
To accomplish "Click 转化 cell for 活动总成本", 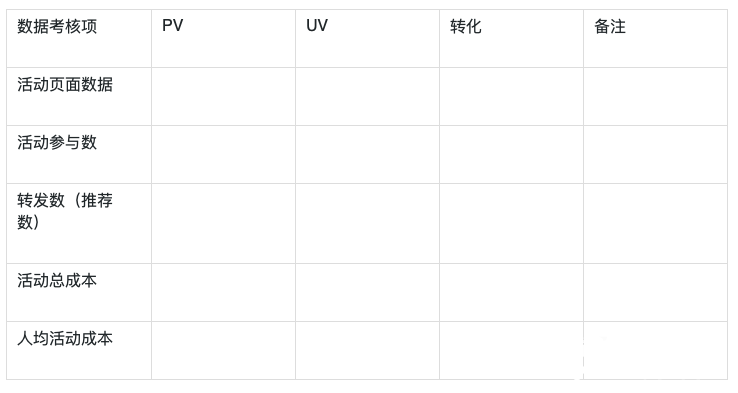I will [x=512, y=293].
